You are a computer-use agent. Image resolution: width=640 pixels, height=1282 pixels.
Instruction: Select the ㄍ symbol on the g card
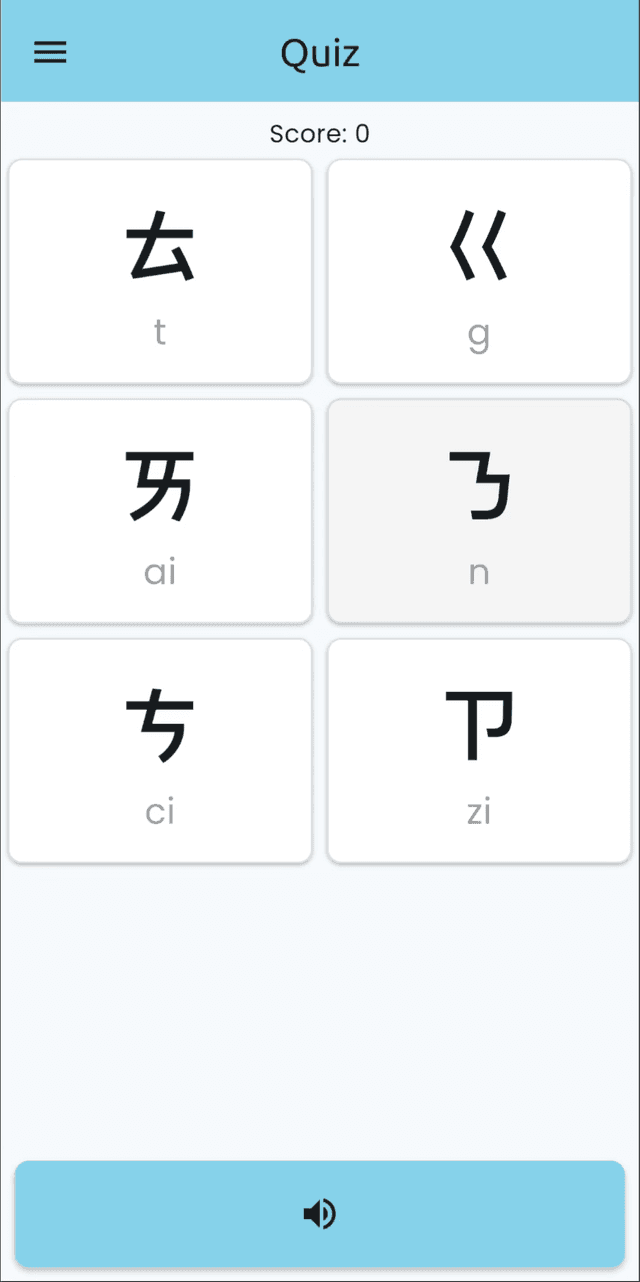479,246
